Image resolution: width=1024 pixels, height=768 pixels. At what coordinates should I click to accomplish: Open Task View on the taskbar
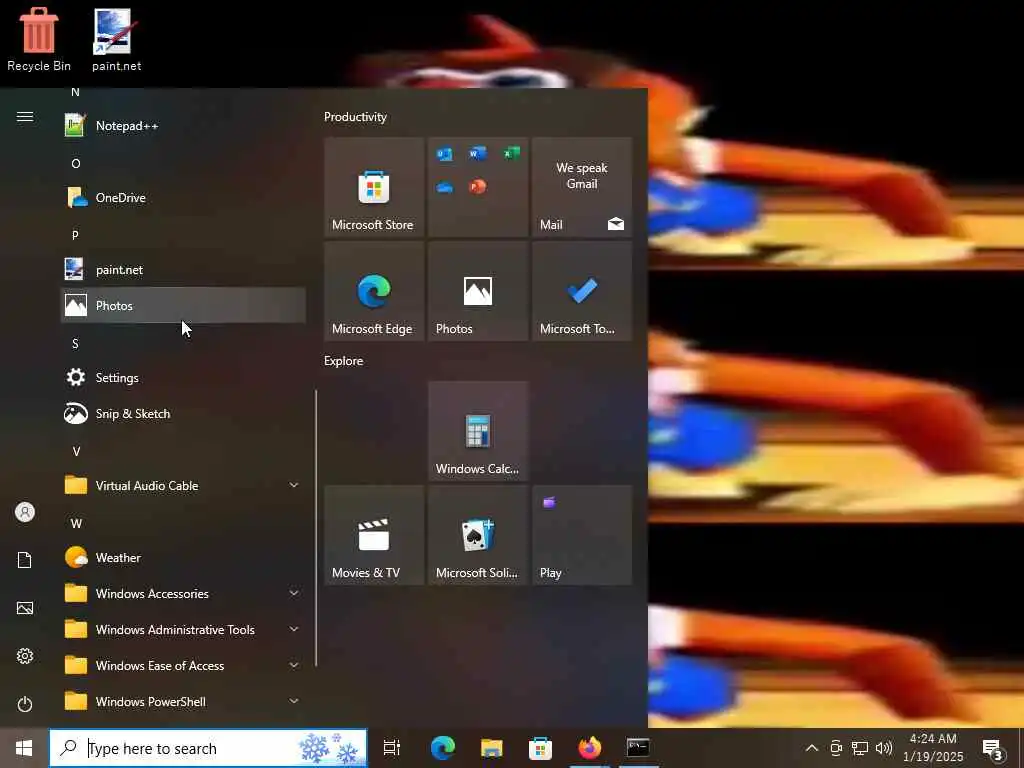[x=391, y=748]
